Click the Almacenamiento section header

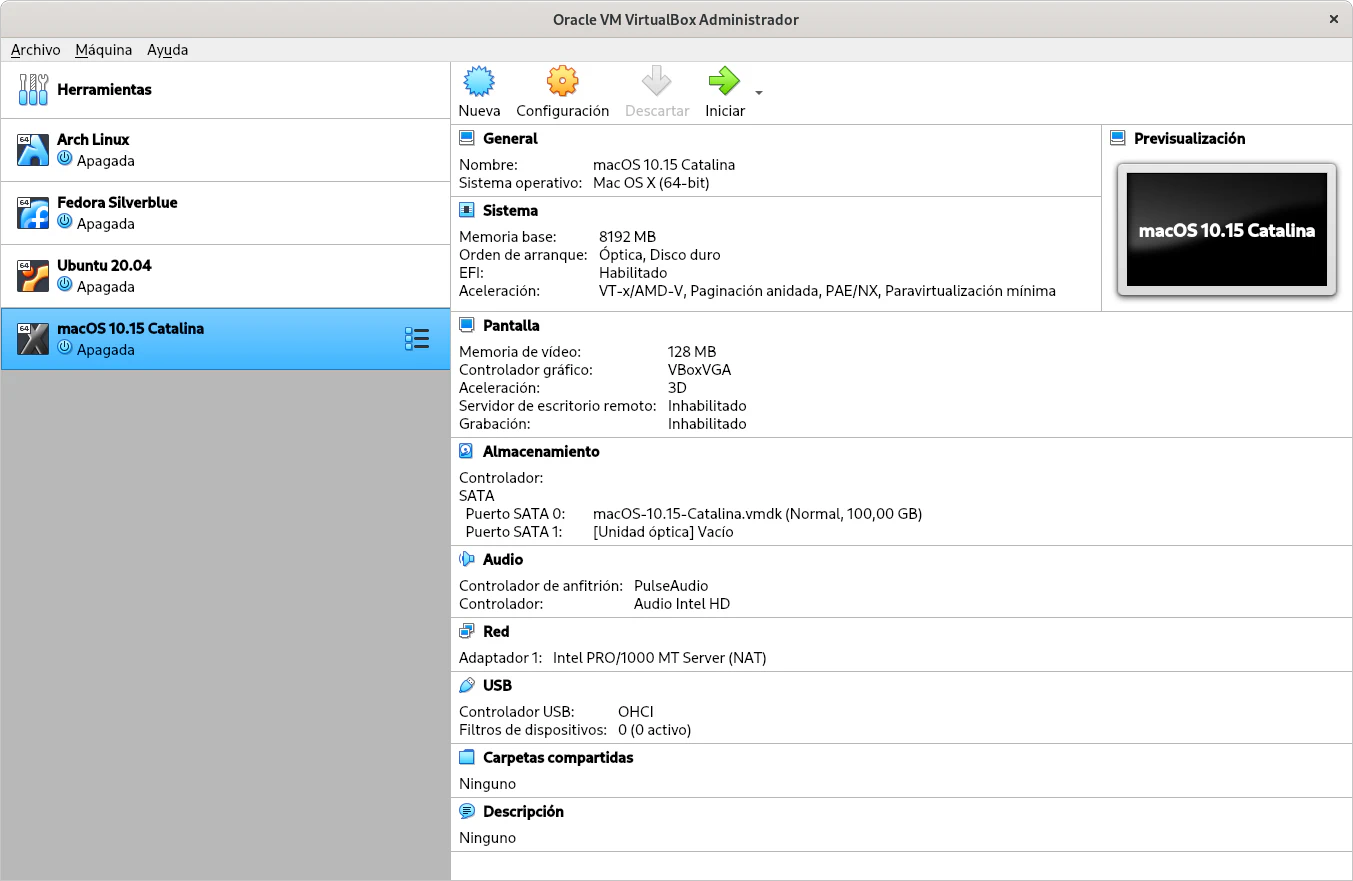coord(540,452)
